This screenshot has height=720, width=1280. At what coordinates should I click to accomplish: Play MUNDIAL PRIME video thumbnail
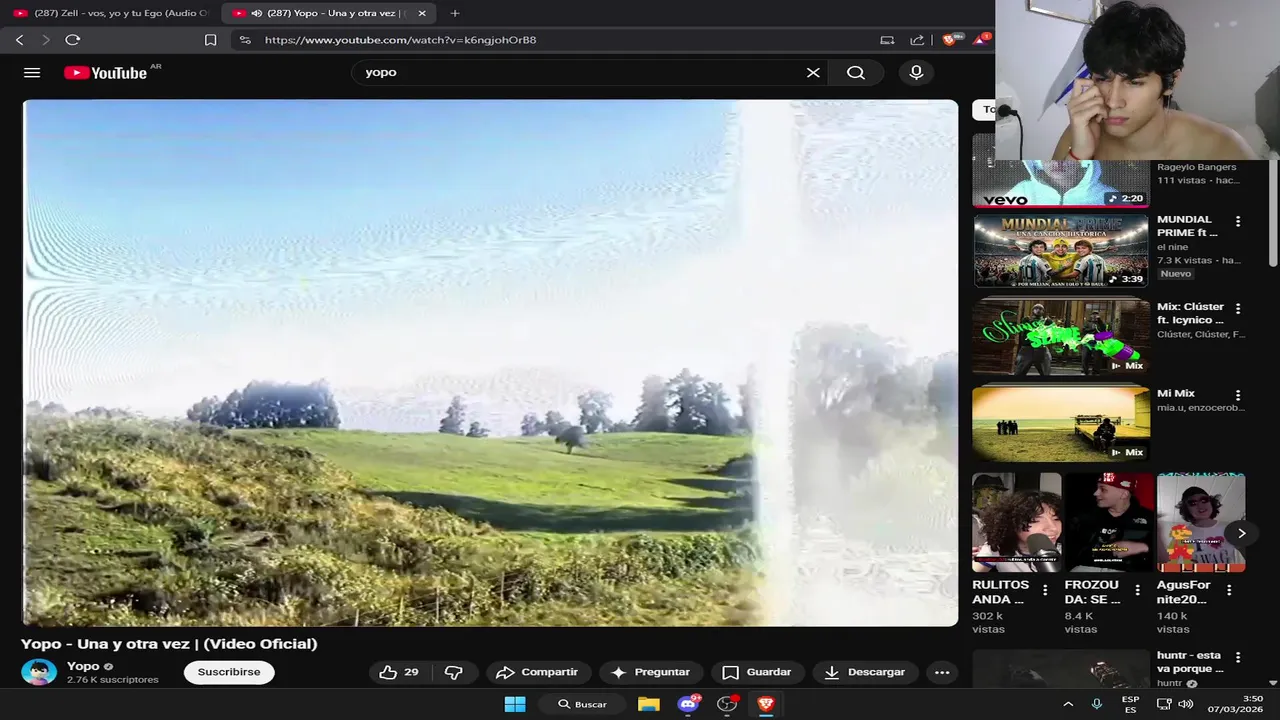click(x=1061, y=250)
